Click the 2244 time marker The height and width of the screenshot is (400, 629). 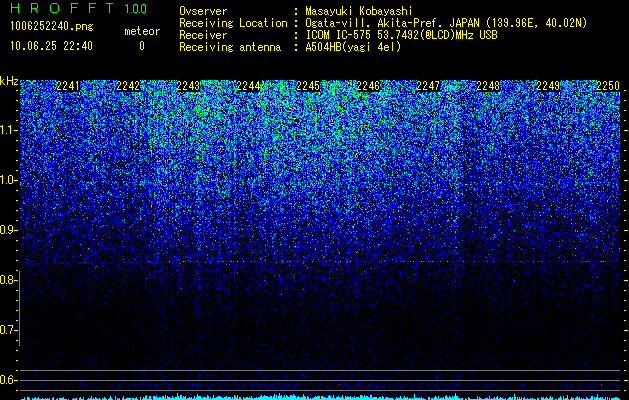coord(248,86)
